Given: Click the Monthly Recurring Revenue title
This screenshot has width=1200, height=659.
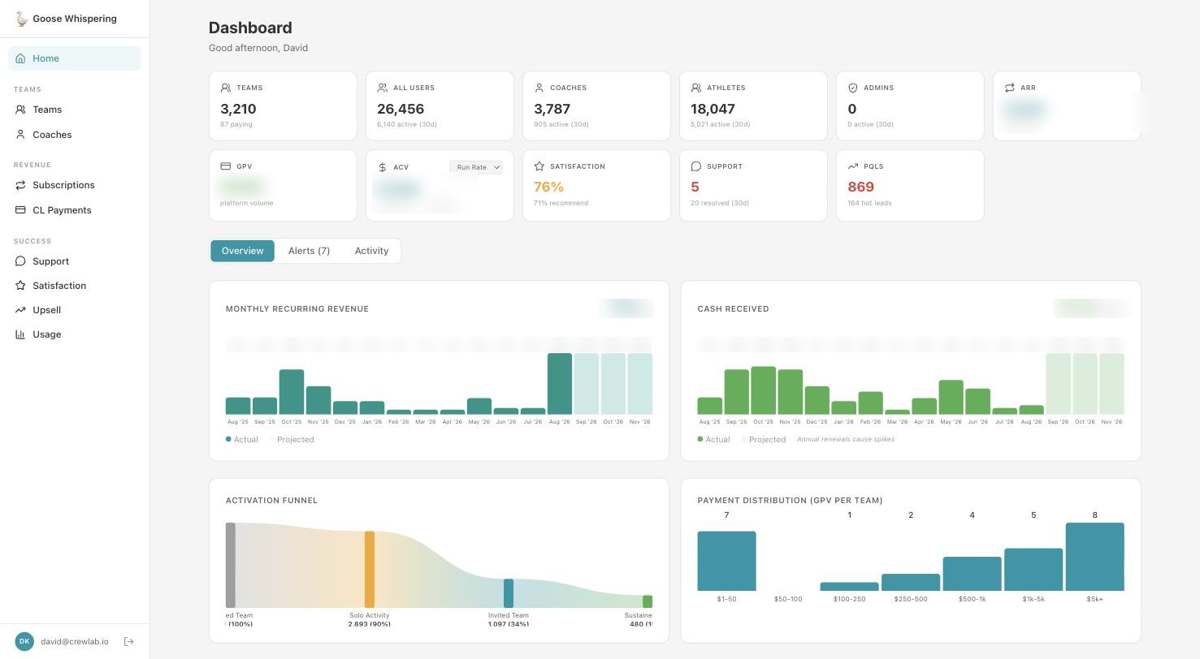Looking at the screenshot, I should (297, 309).
